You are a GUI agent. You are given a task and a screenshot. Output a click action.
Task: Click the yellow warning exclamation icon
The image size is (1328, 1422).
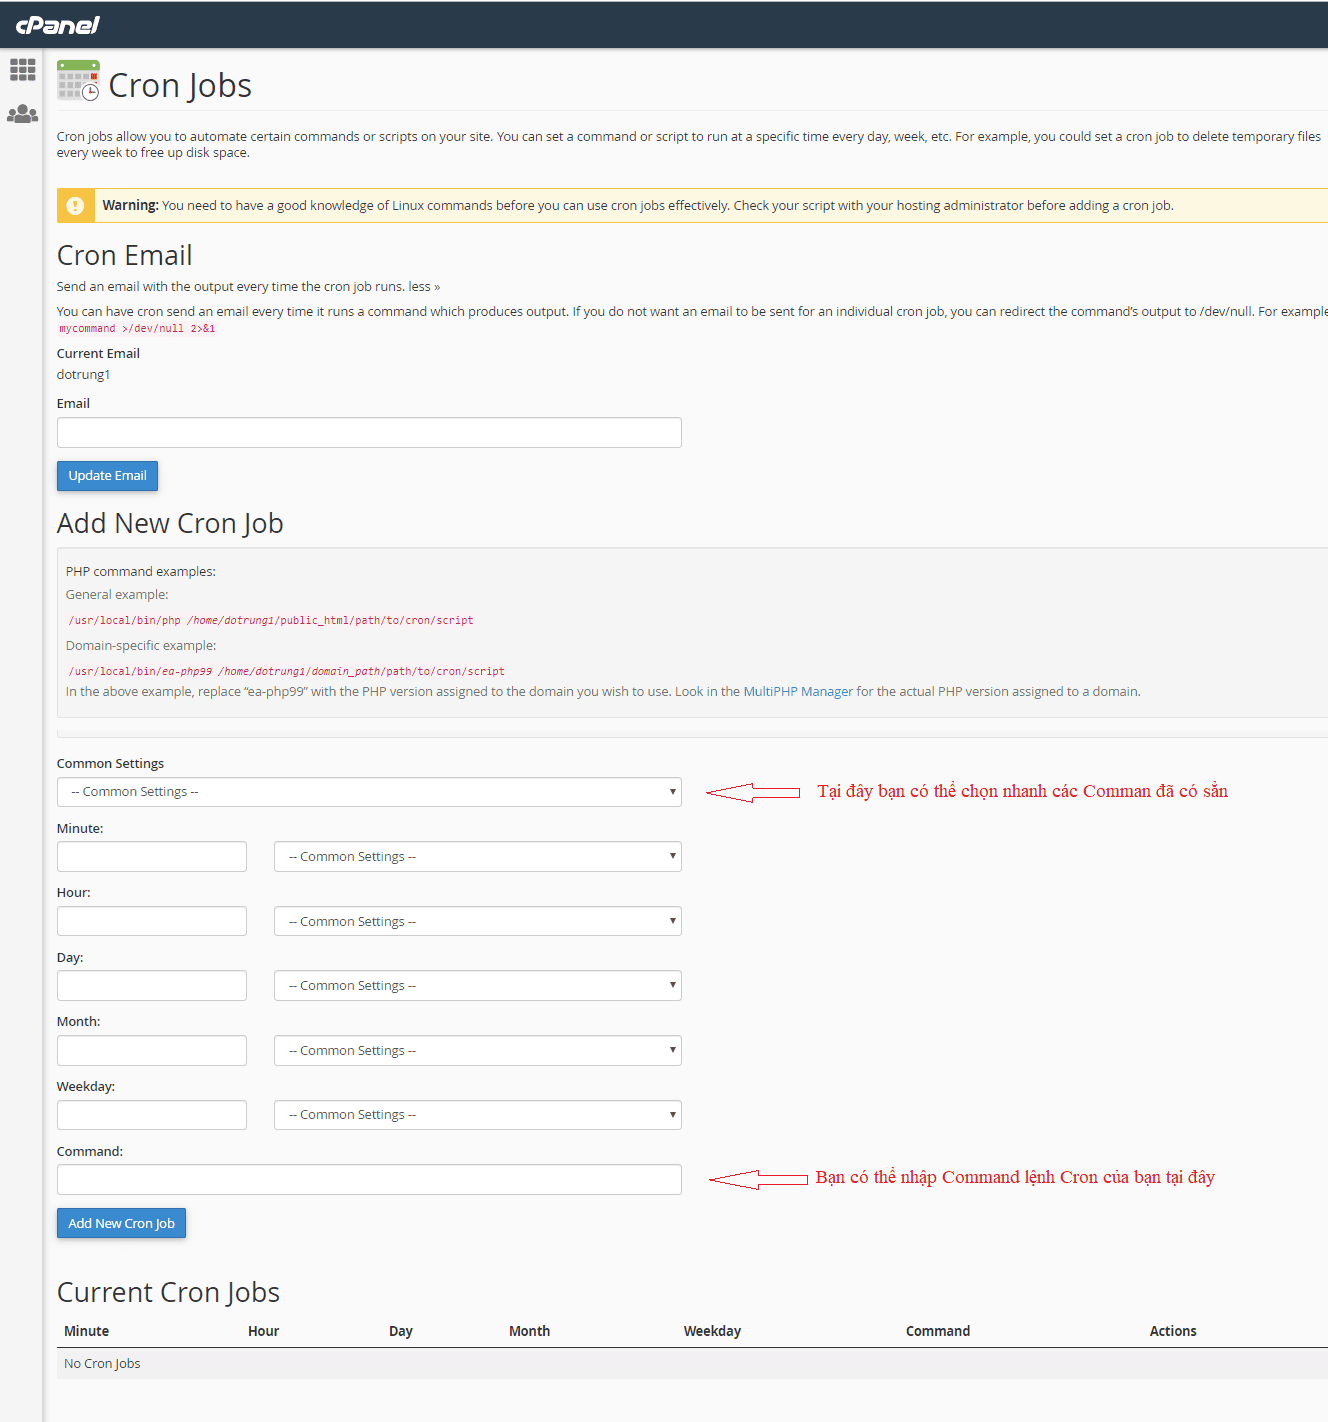point(75,206)
